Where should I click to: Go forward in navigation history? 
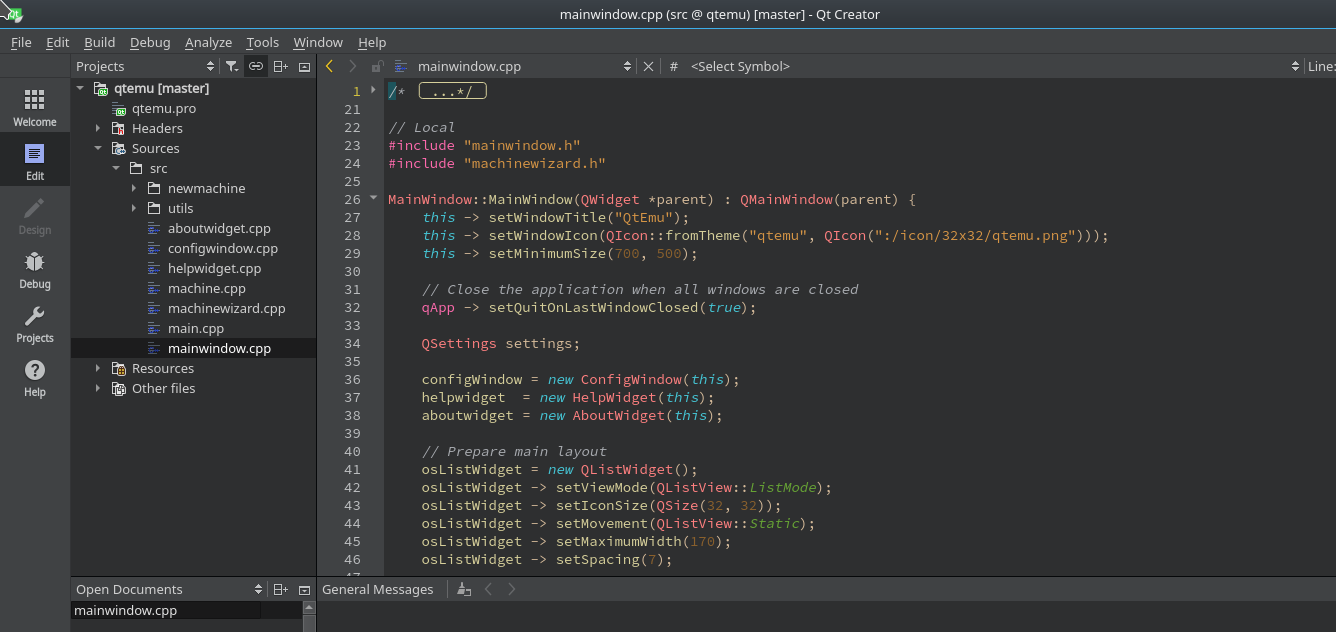point(352,66)
